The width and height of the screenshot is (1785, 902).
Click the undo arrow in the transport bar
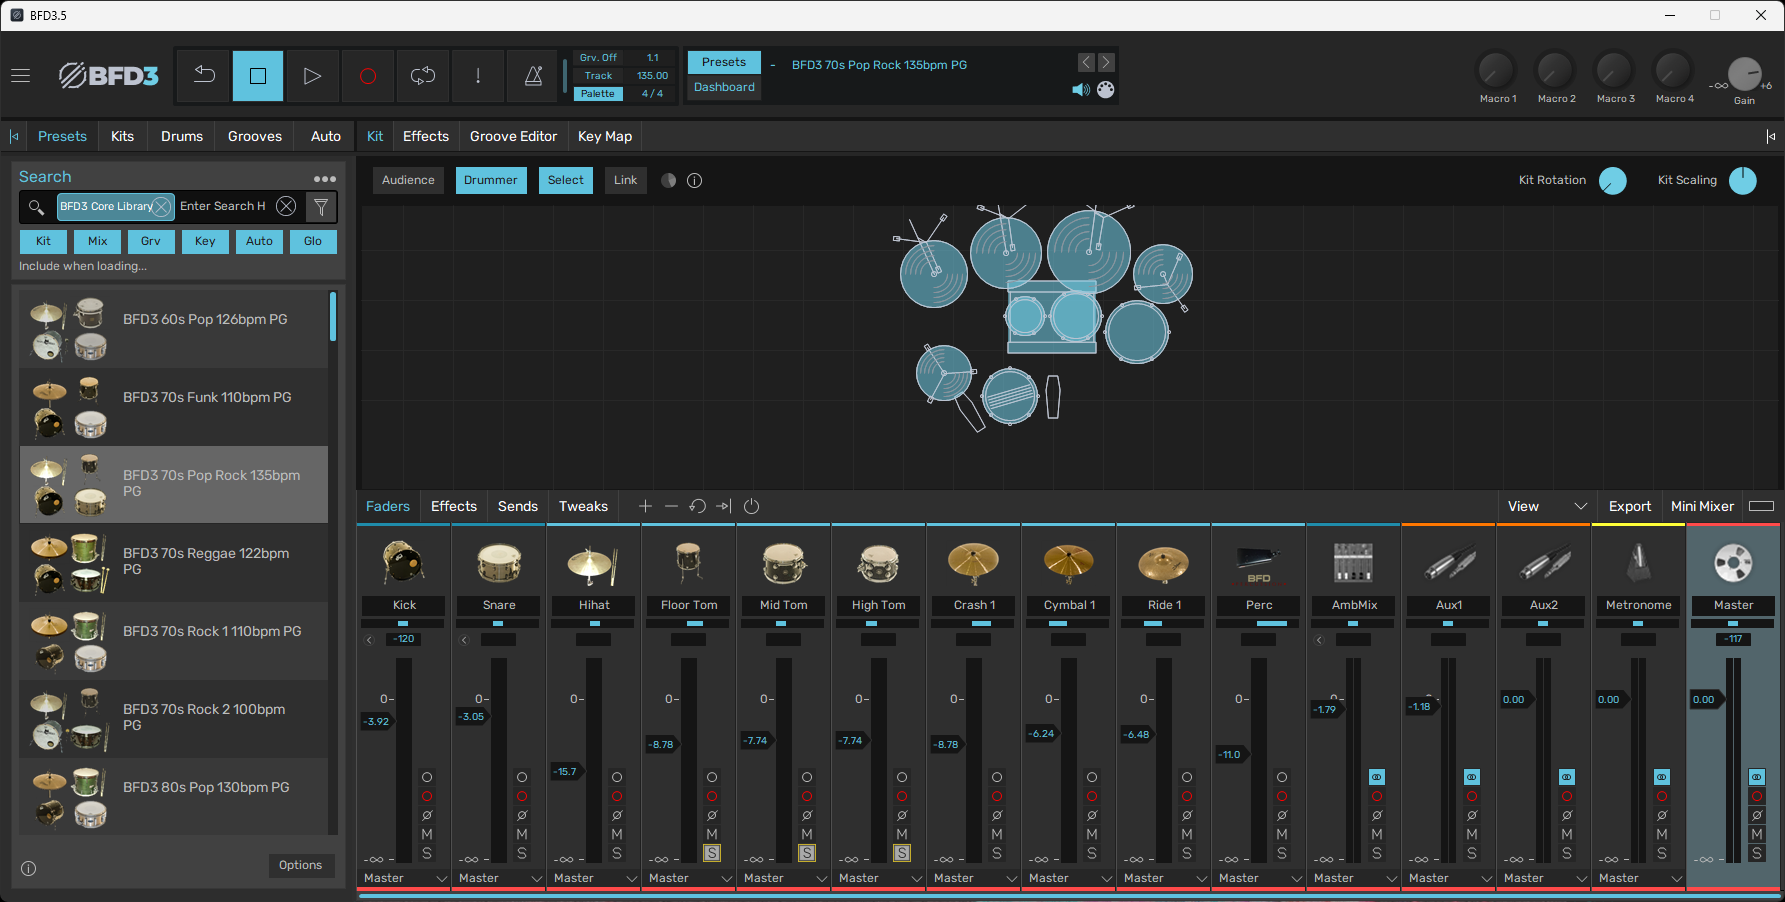[x=204, y=76]
